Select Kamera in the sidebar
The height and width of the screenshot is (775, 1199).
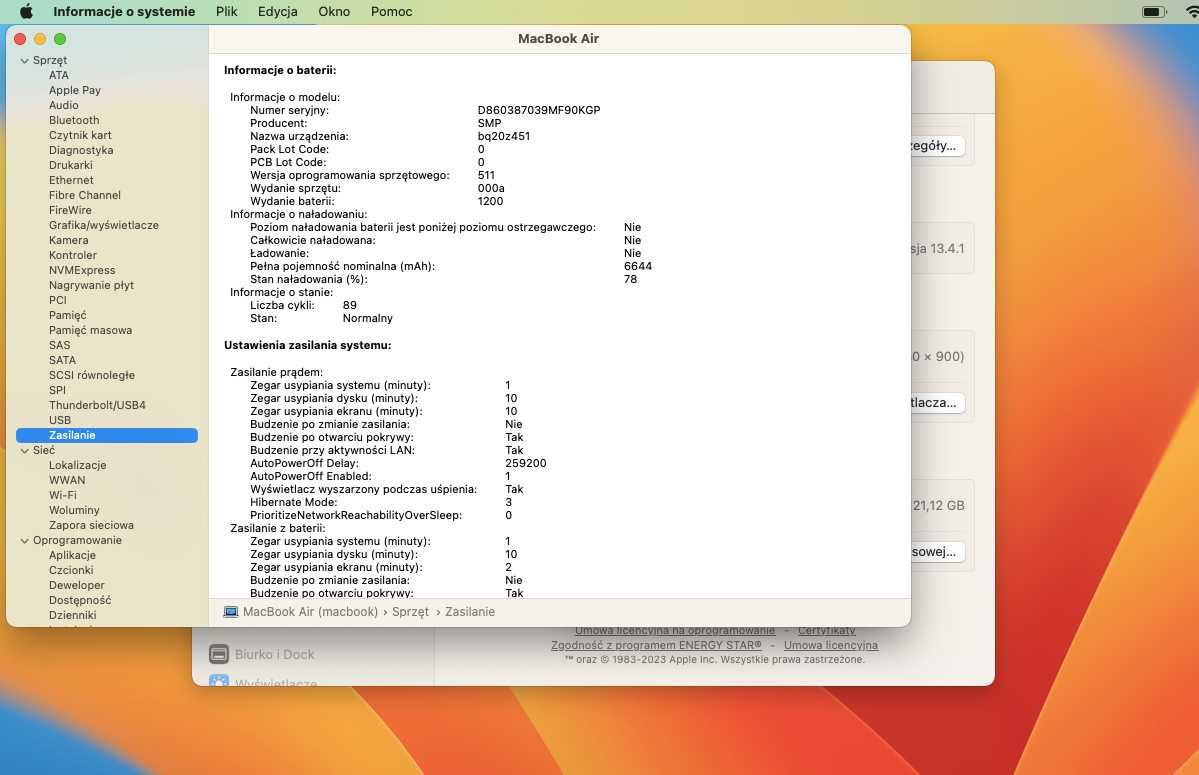pos(69,240)
